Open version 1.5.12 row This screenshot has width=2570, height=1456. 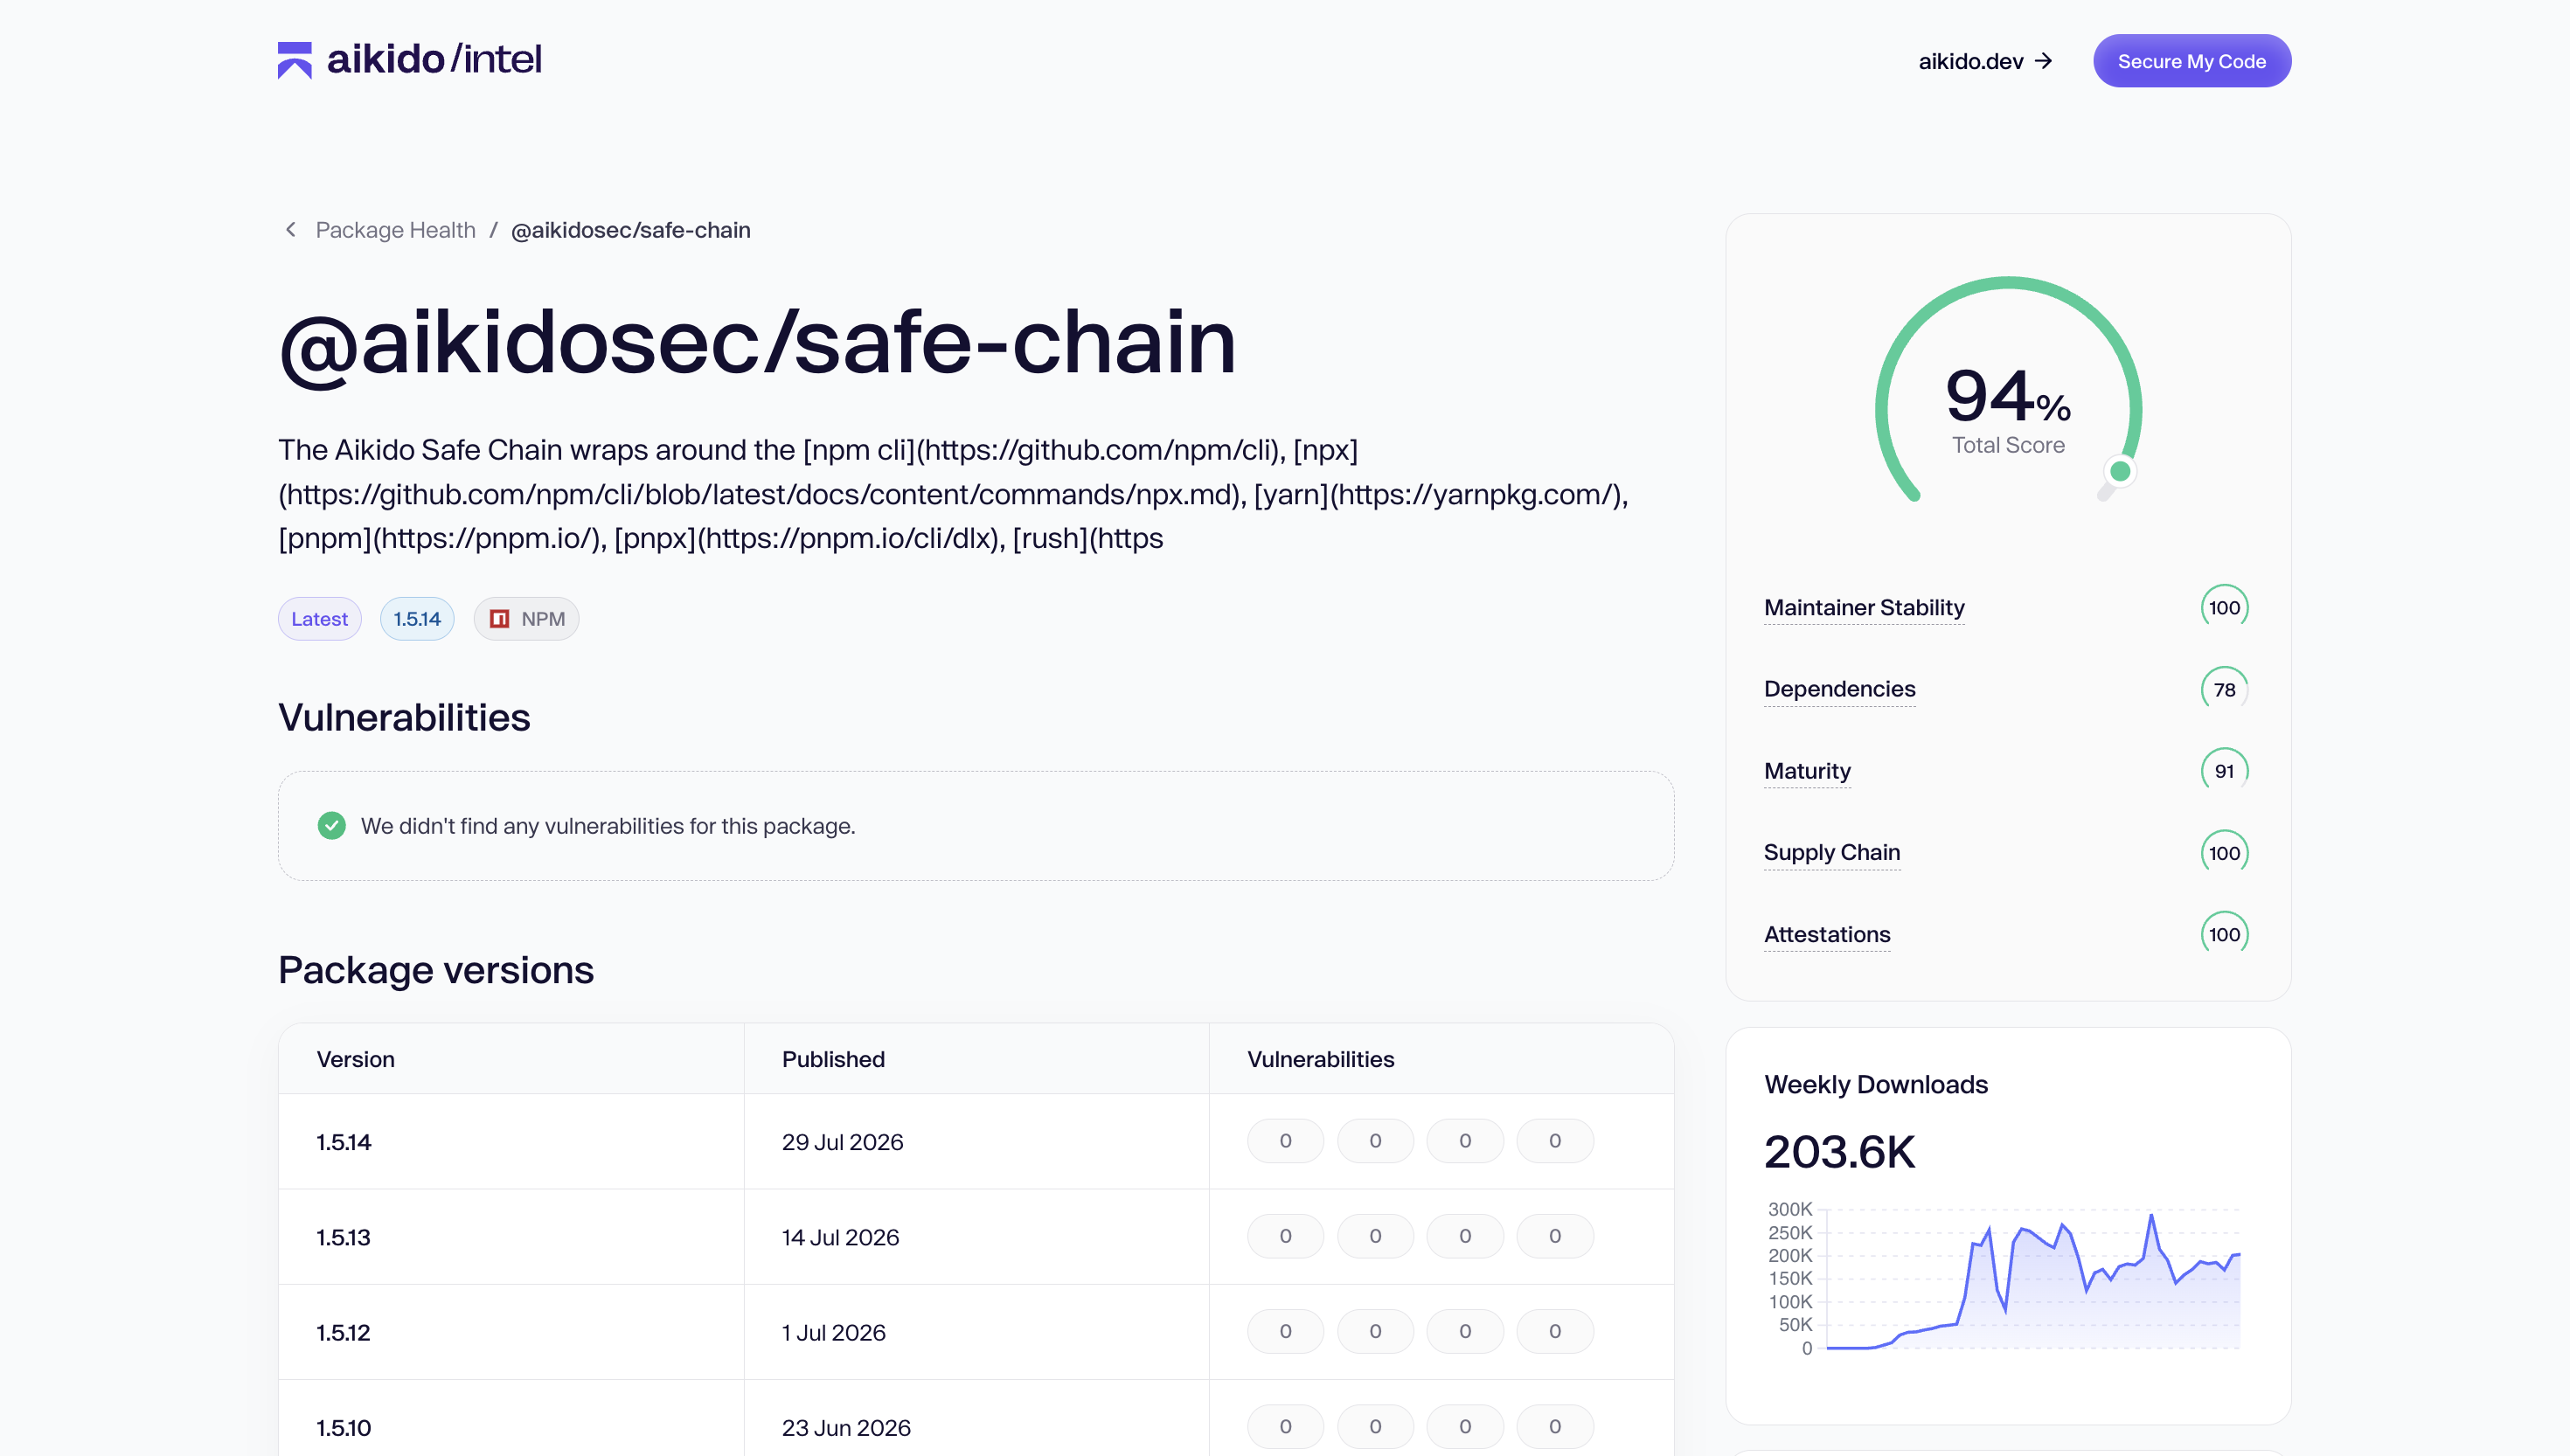pos(976,1332)
